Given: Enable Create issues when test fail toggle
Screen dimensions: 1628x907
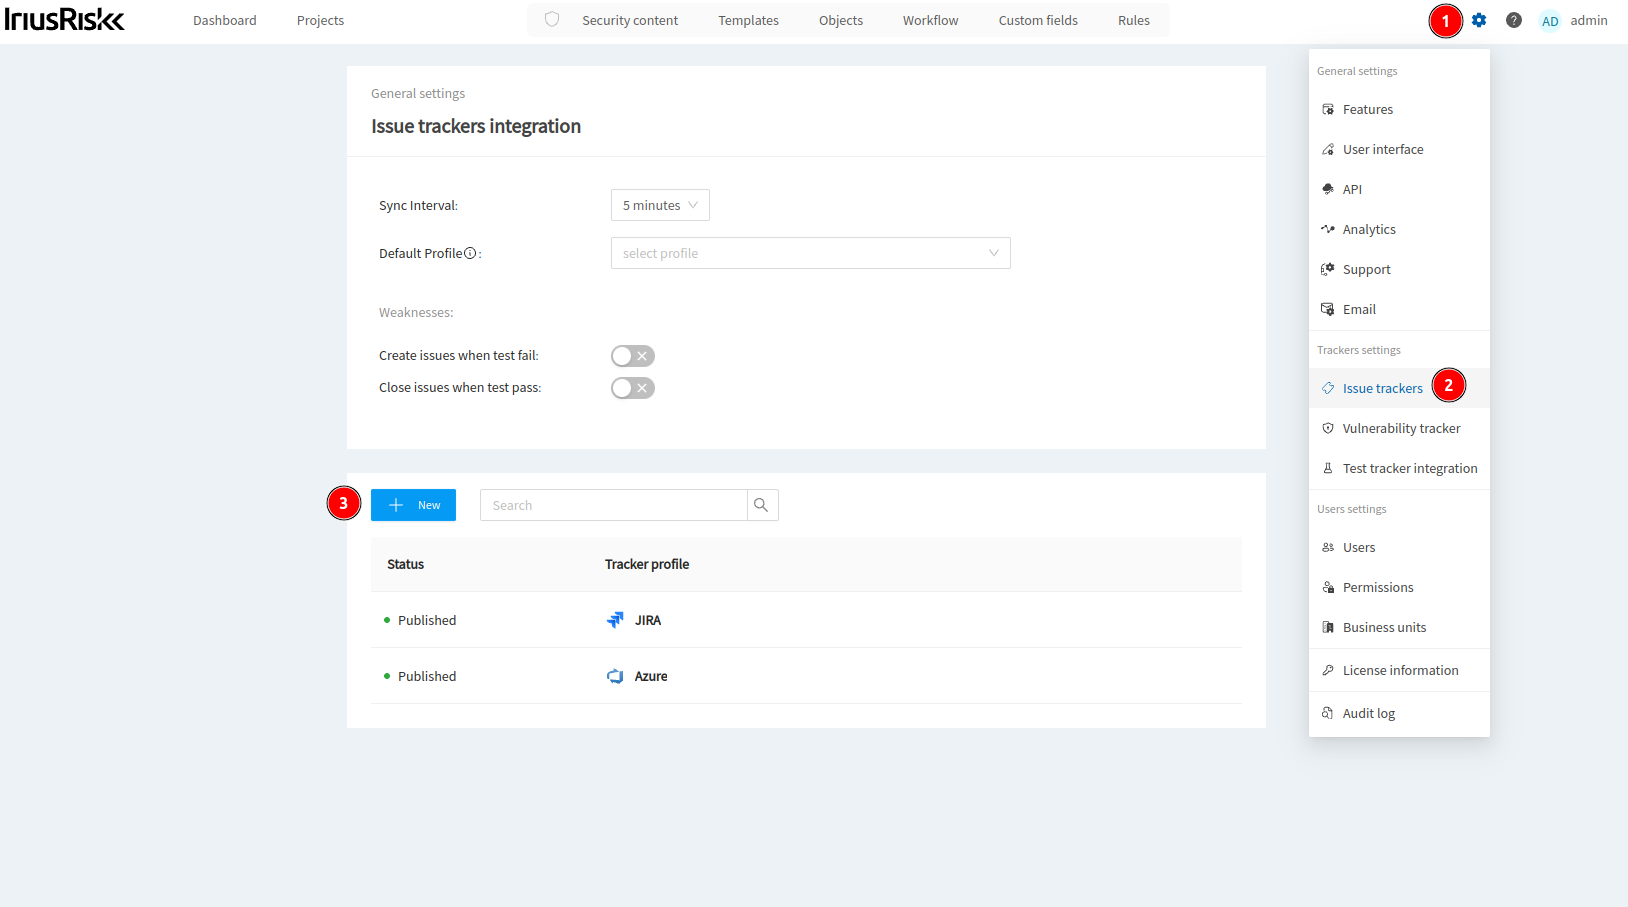Looking at the screenshot, I should point(633,356).
